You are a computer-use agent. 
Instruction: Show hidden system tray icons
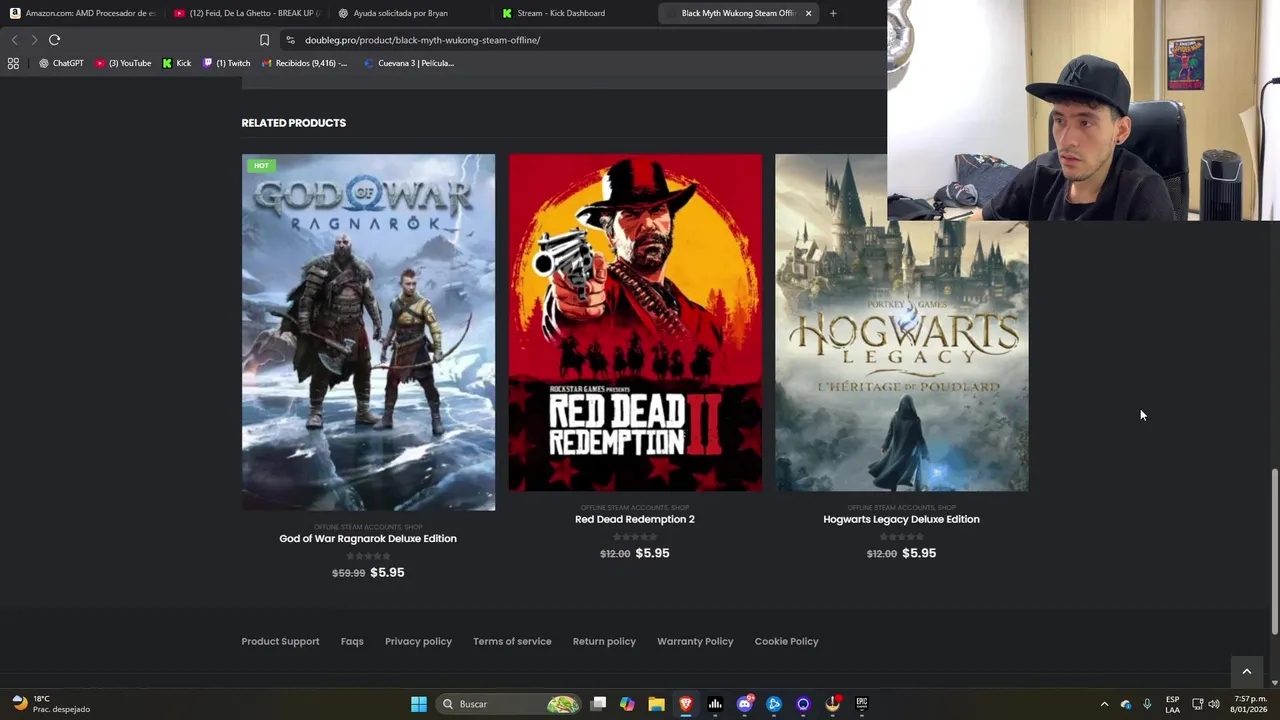[x=1104, y=704]
